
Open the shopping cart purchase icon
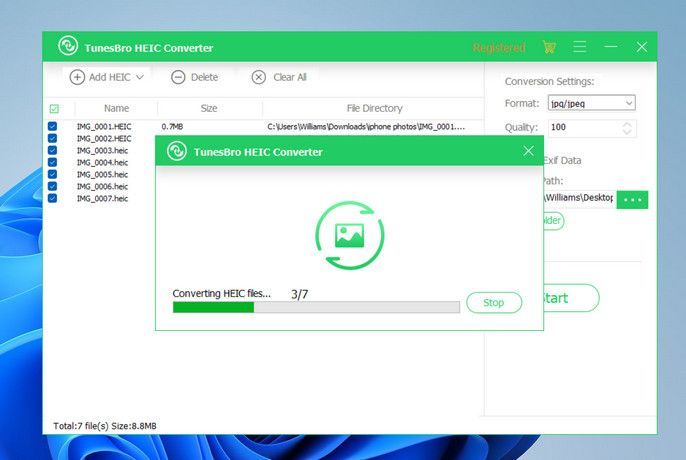[549, 47]
